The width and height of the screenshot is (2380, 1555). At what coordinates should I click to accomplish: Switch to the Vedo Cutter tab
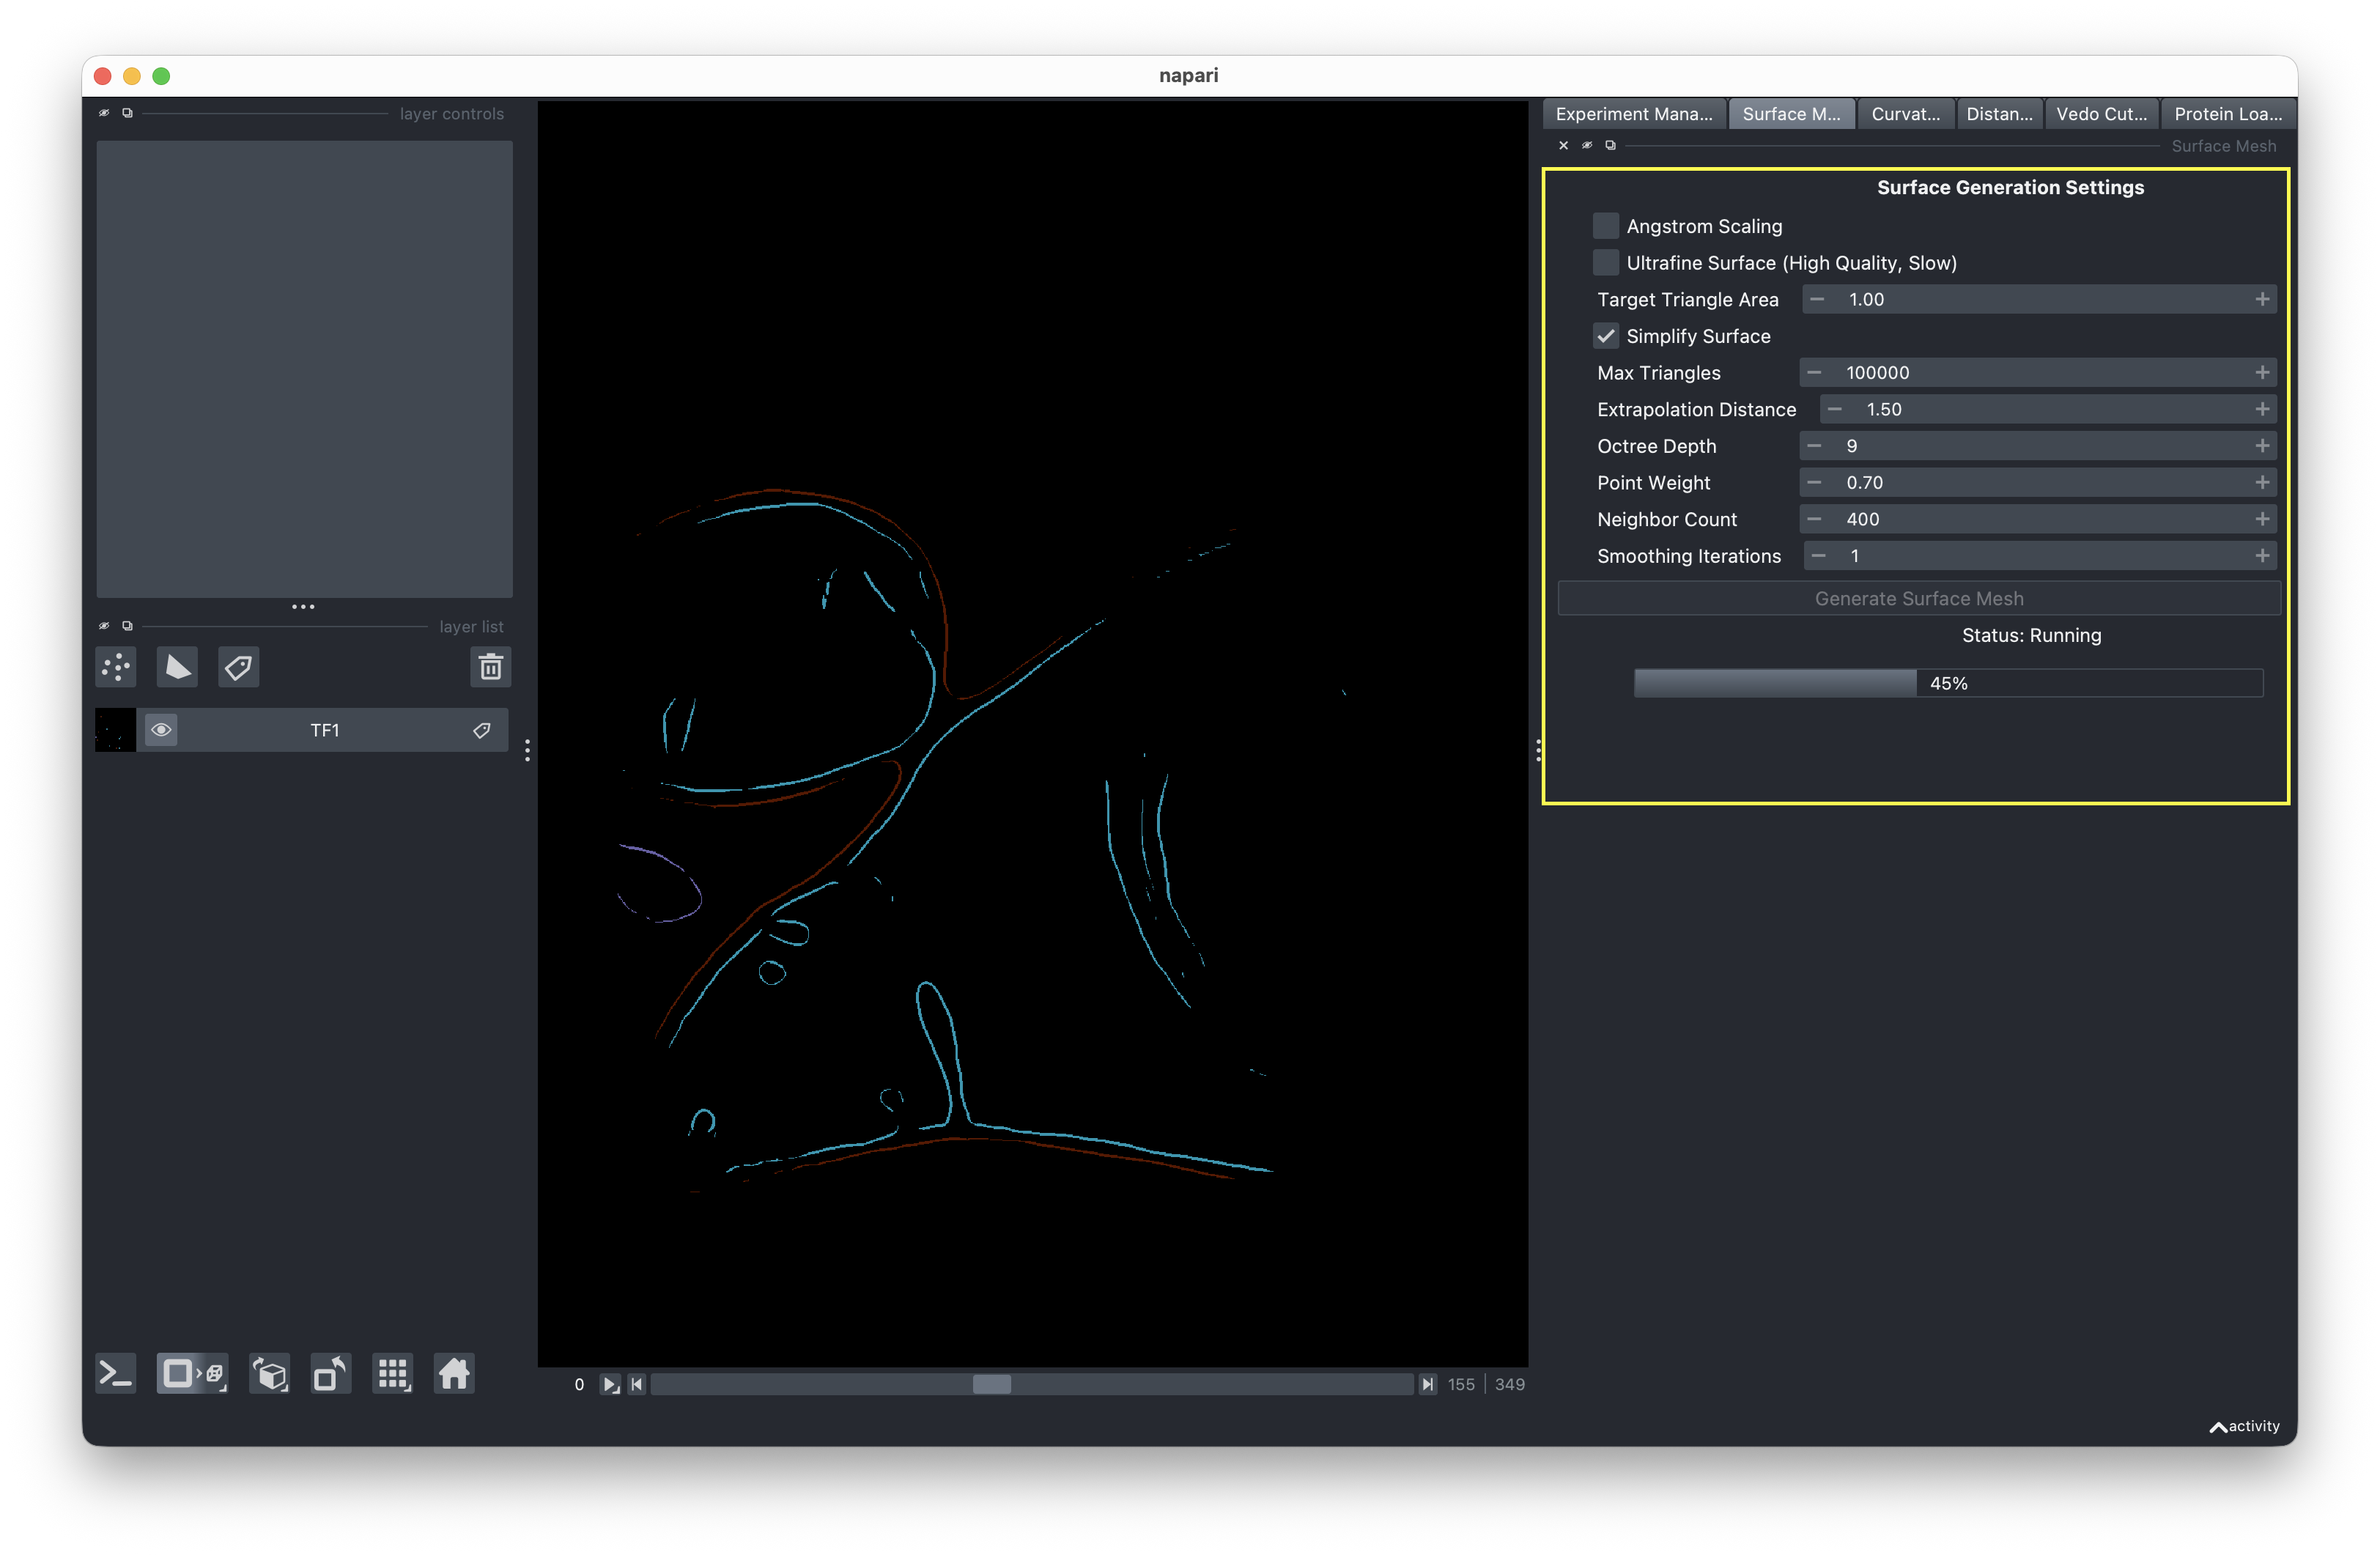click(2101, 114)
